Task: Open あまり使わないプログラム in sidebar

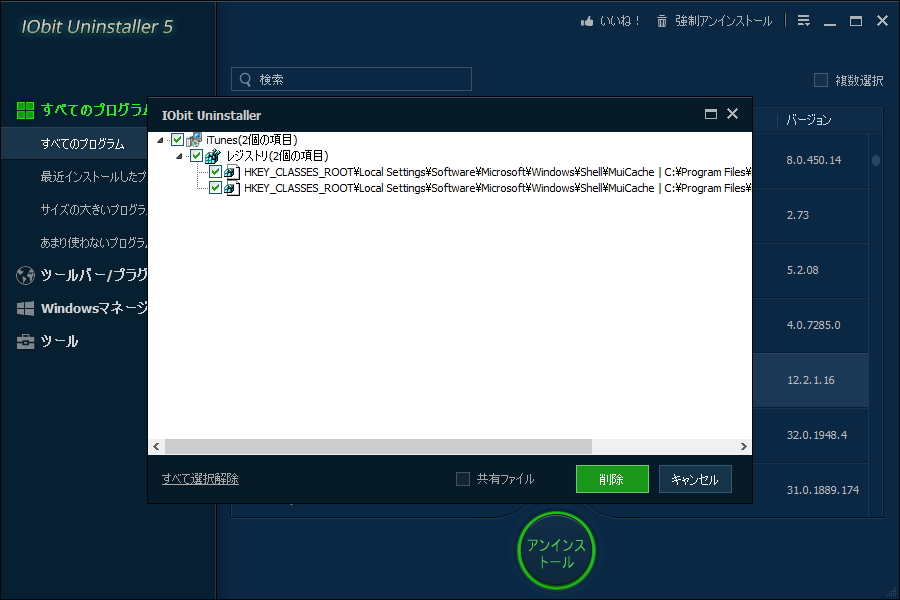Action: point(93,242)
